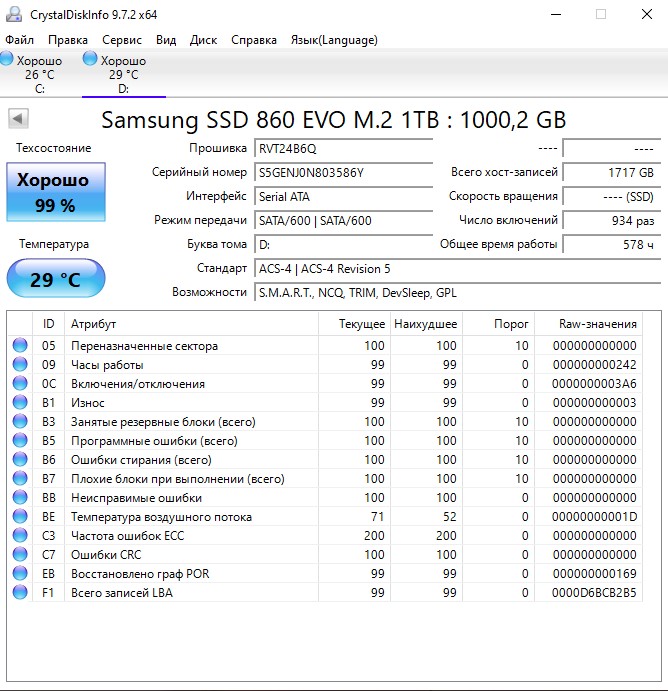Click the Samsung SSD 860 EVO M.2 1TB title
The width and height of the screenshot is (668, 691).
pos(334,119)
